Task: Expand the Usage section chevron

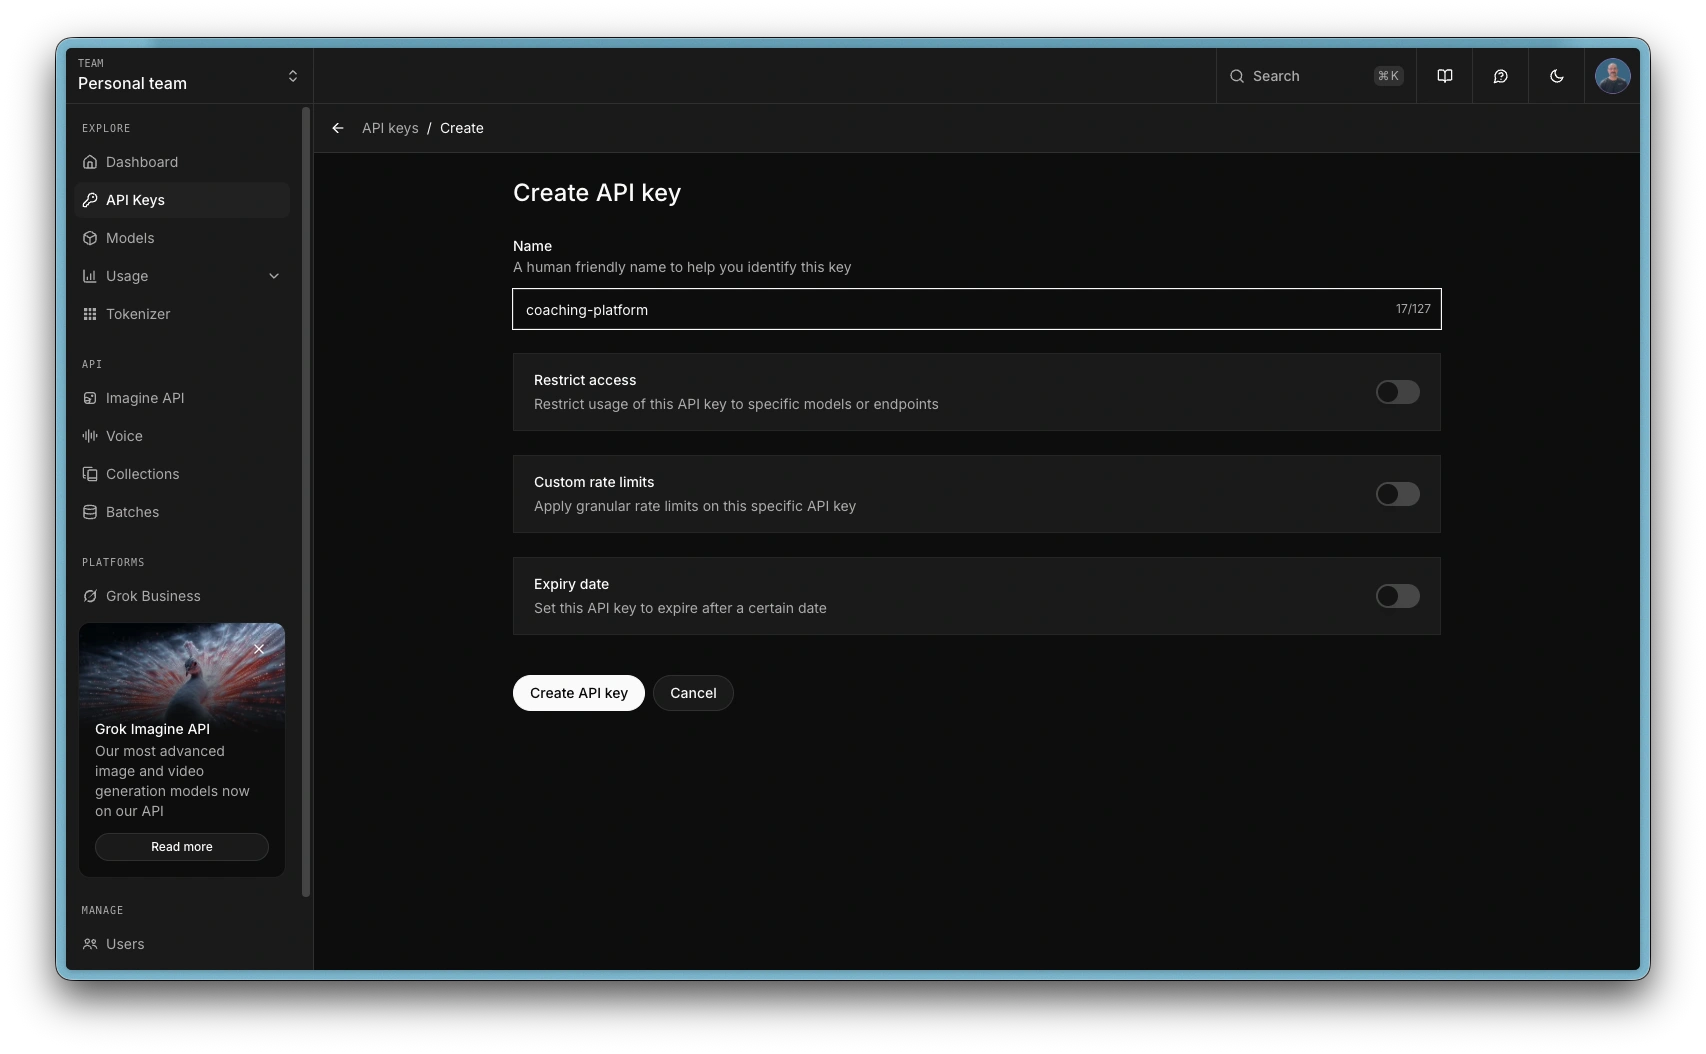Action: [x=274, y=276]
